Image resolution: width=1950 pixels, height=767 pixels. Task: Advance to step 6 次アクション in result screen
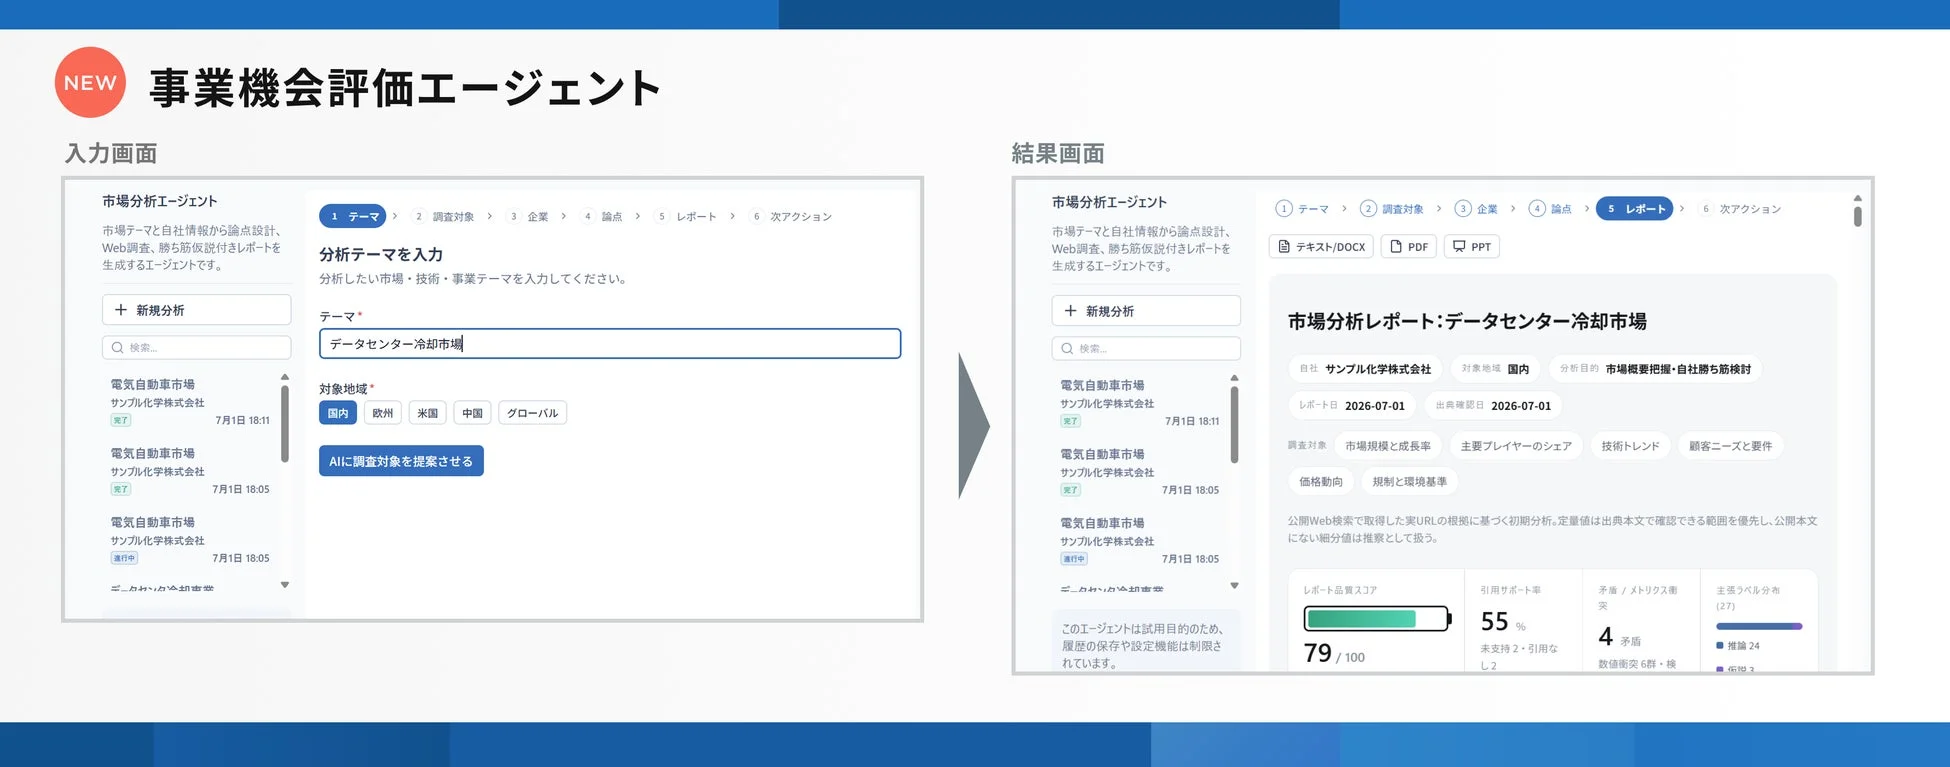[1741, 209]
